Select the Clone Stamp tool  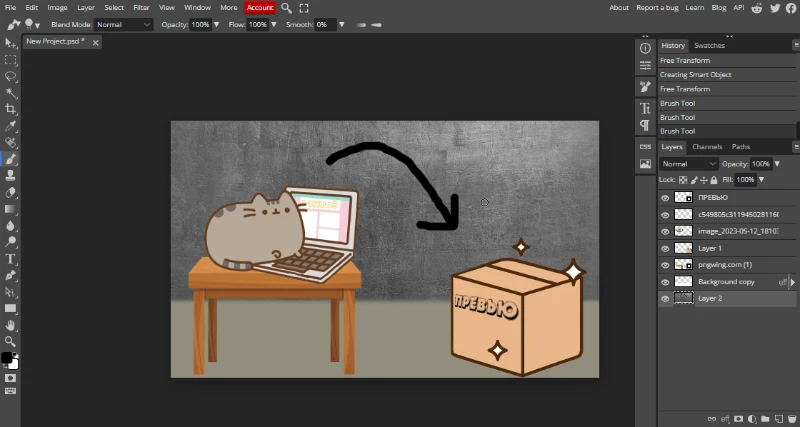[x=10, y=175]
